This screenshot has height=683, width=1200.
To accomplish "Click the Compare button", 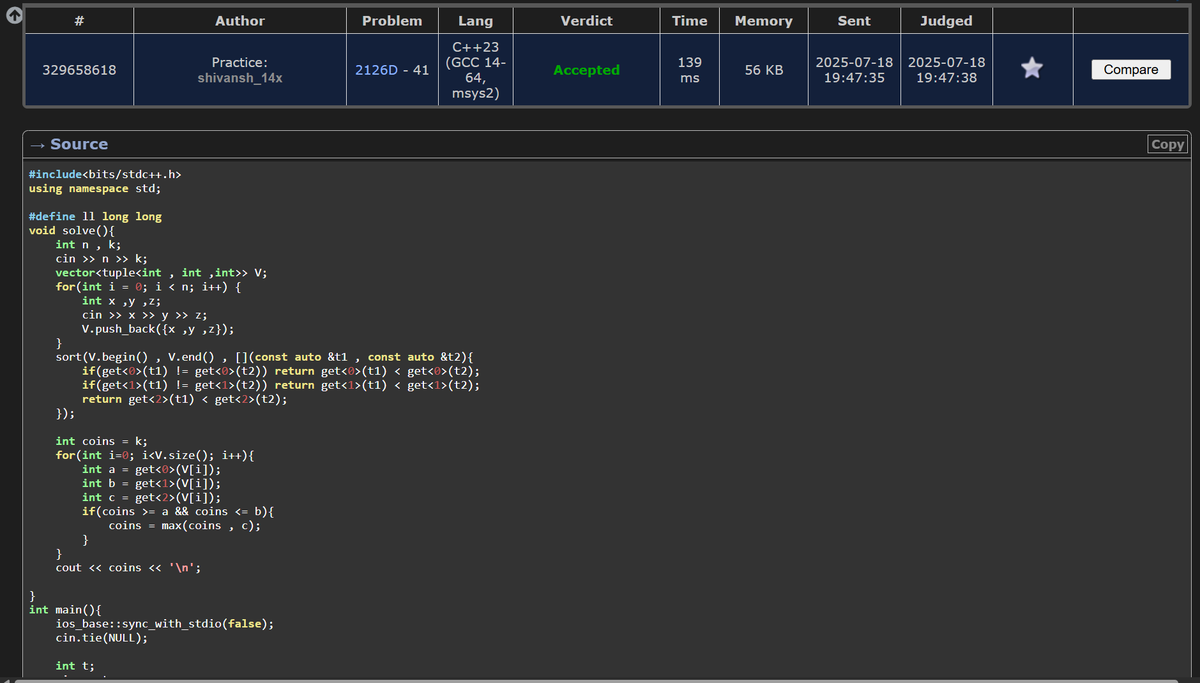I will click(x=1131, y=69).
